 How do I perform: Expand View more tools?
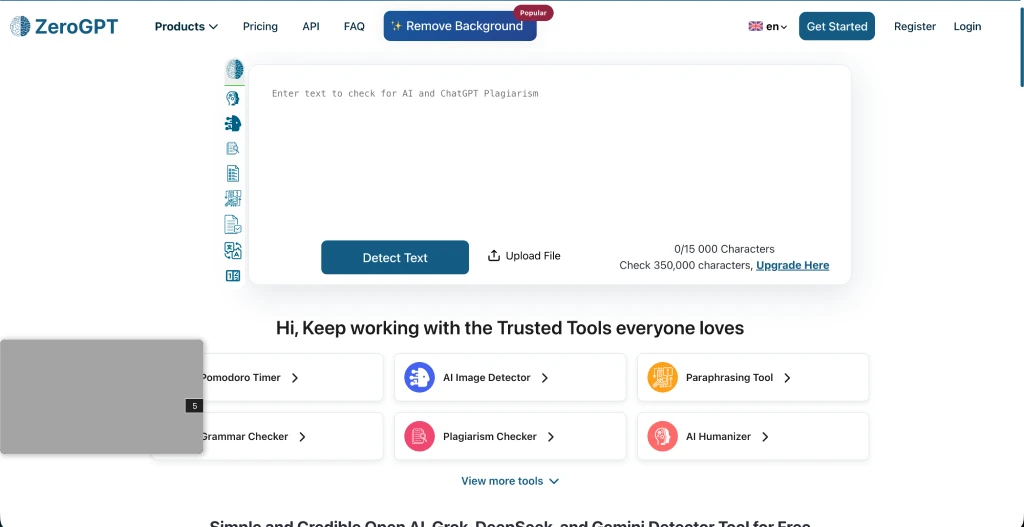click(510, 481)
